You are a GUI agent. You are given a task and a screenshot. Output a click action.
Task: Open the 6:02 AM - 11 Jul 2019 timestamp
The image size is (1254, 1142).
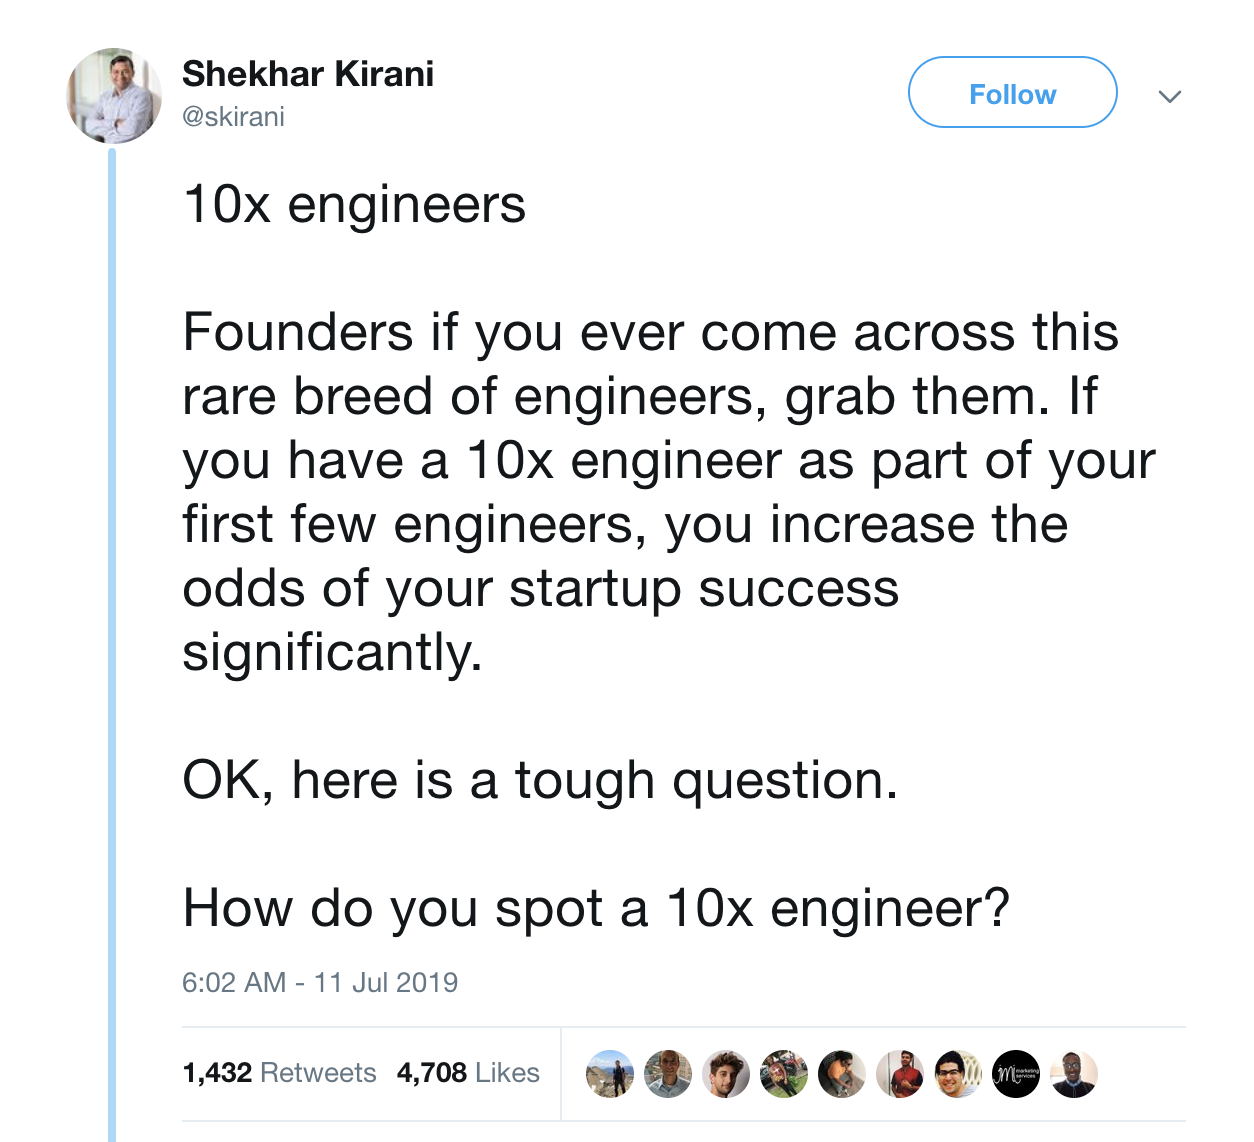pyautogui.click(x=320, y=982)
